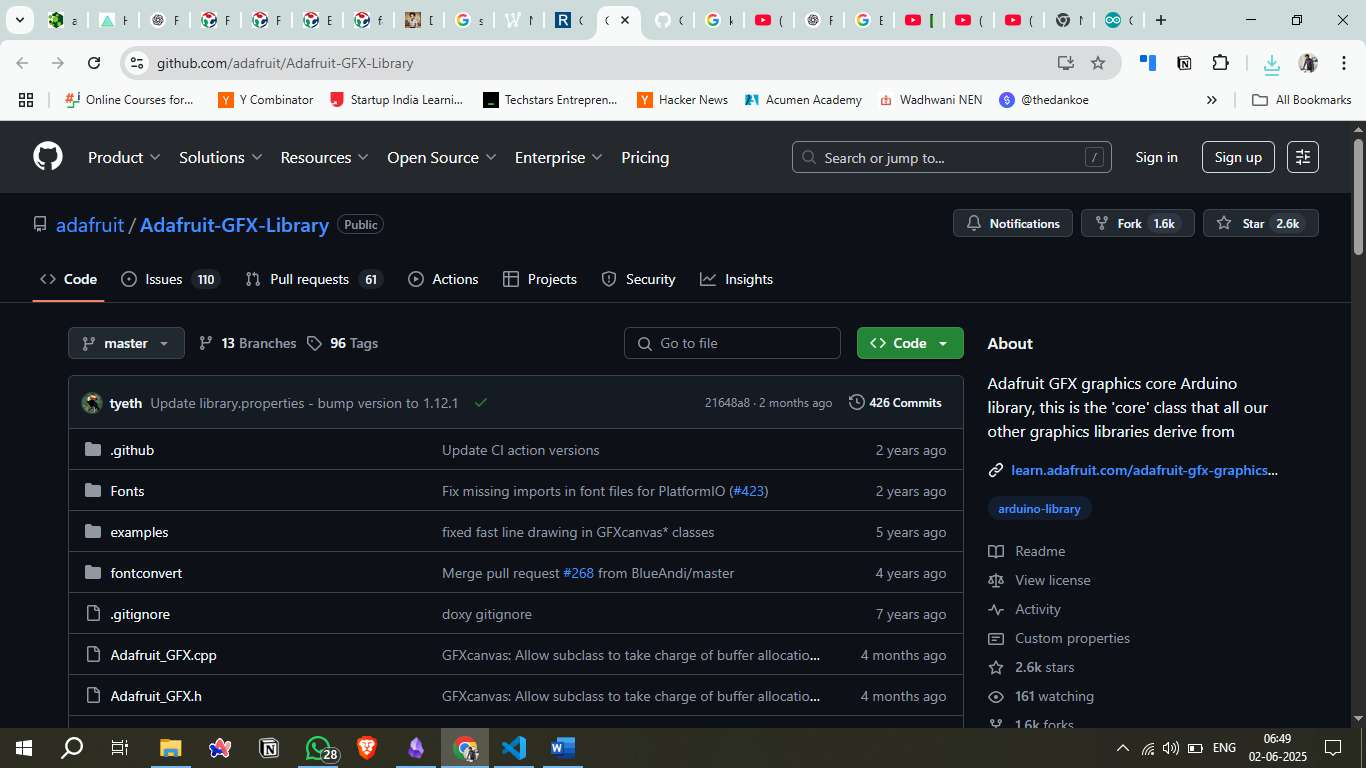Expand the Open Source menu
Image resolution: width=1366 pixels, height=768 pixels.
(441, 157)
